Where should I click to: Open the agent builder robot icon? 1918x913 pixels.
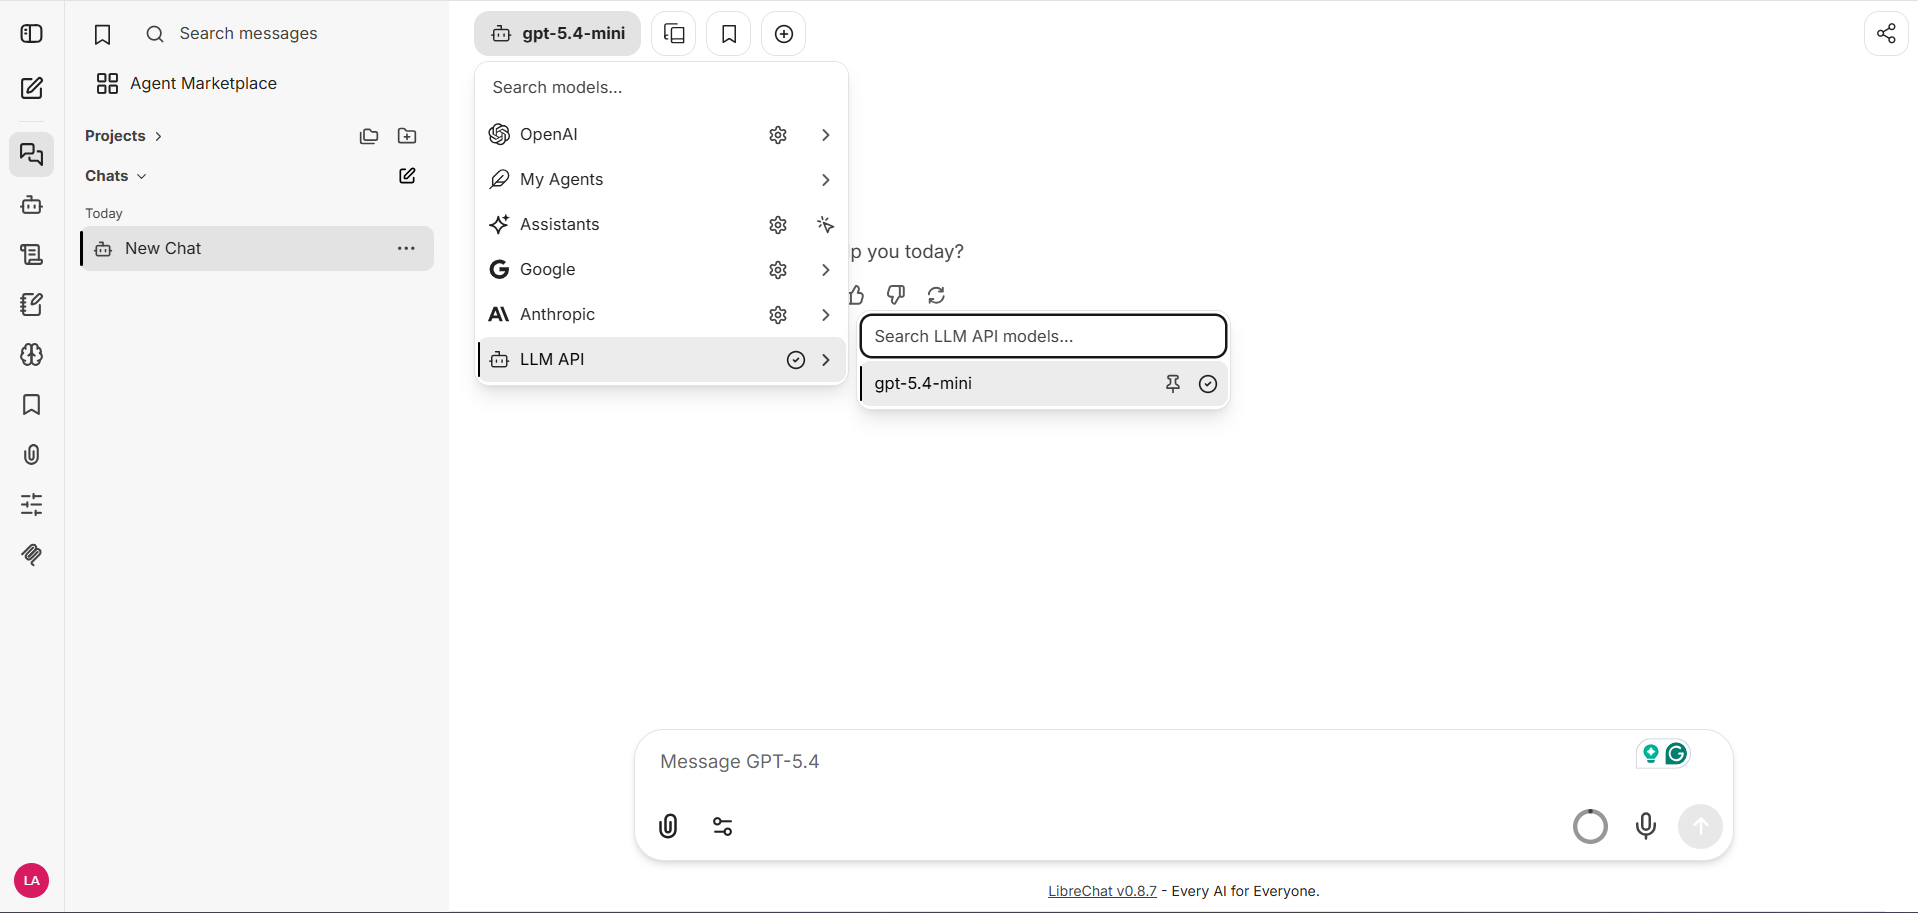(32, 205)
